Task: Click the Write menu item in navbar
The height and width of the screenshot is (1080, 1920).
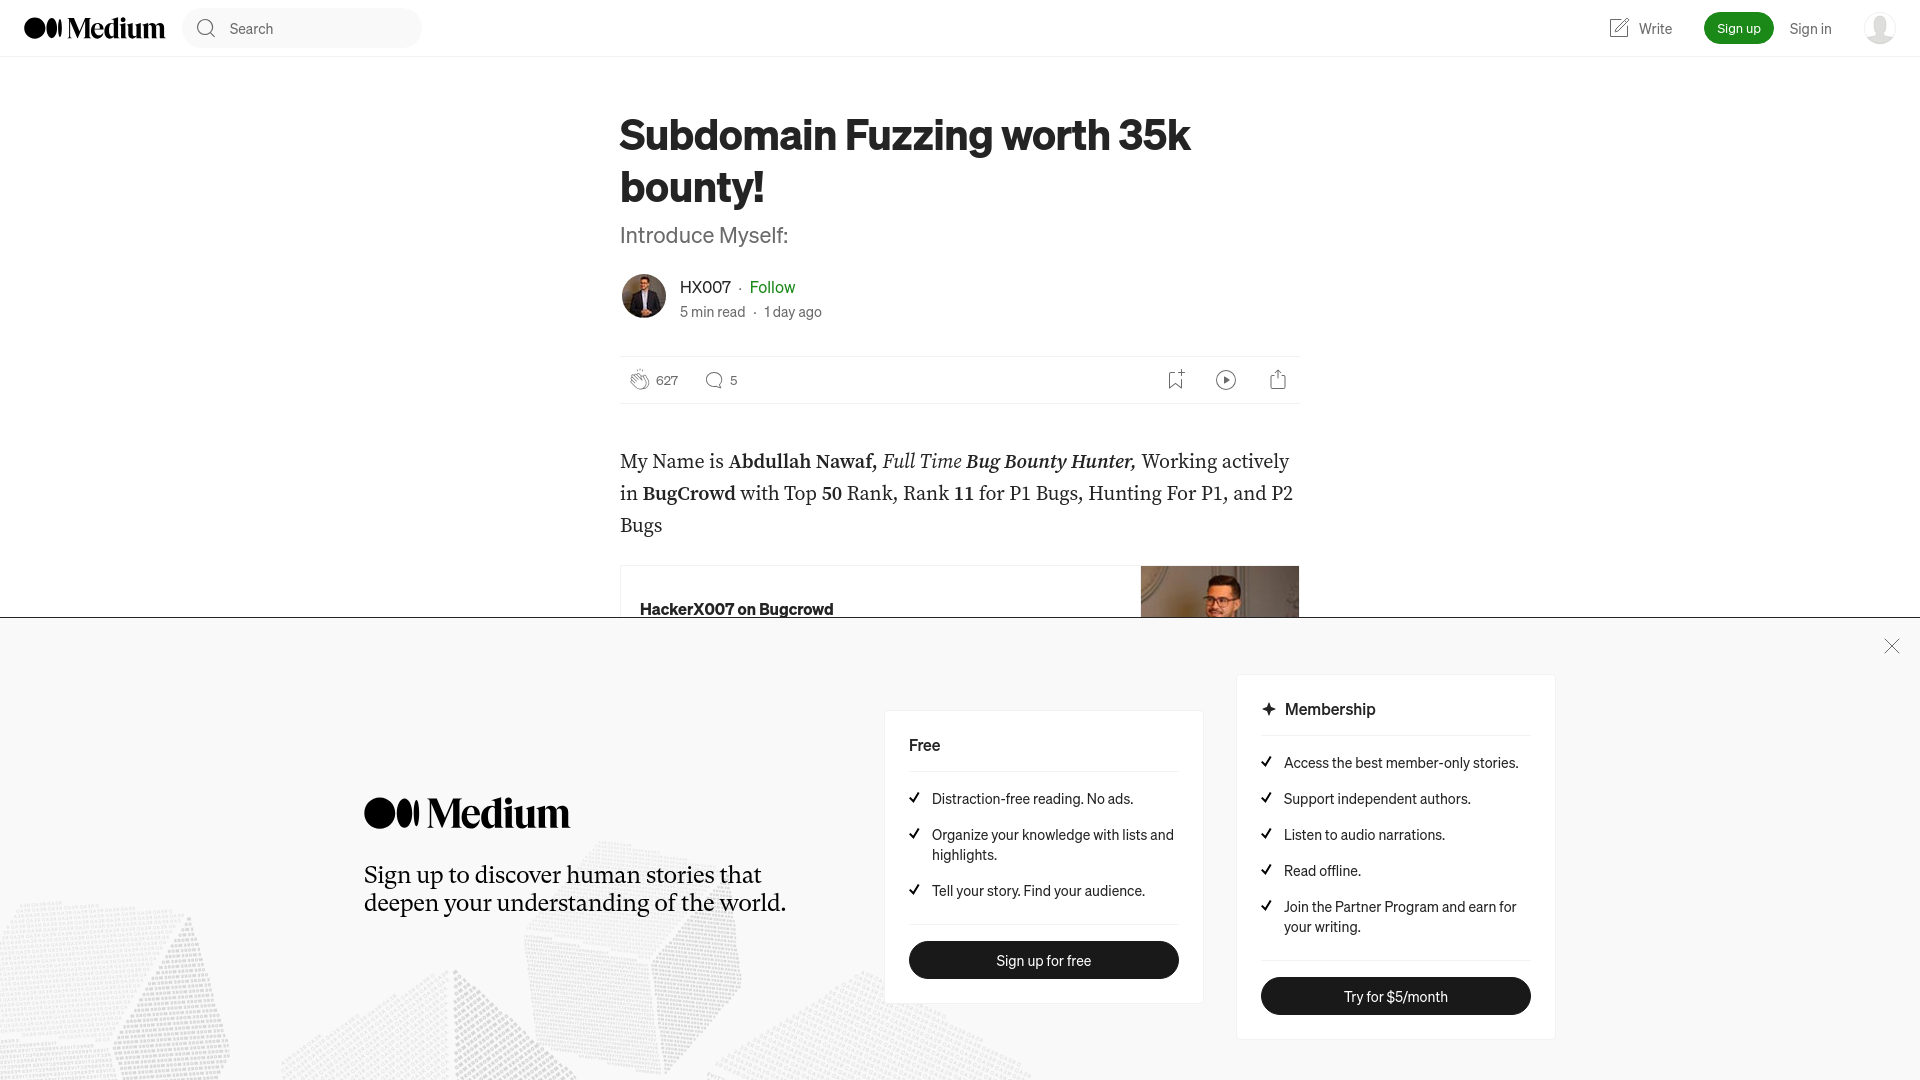Action: pos(1639,28)
